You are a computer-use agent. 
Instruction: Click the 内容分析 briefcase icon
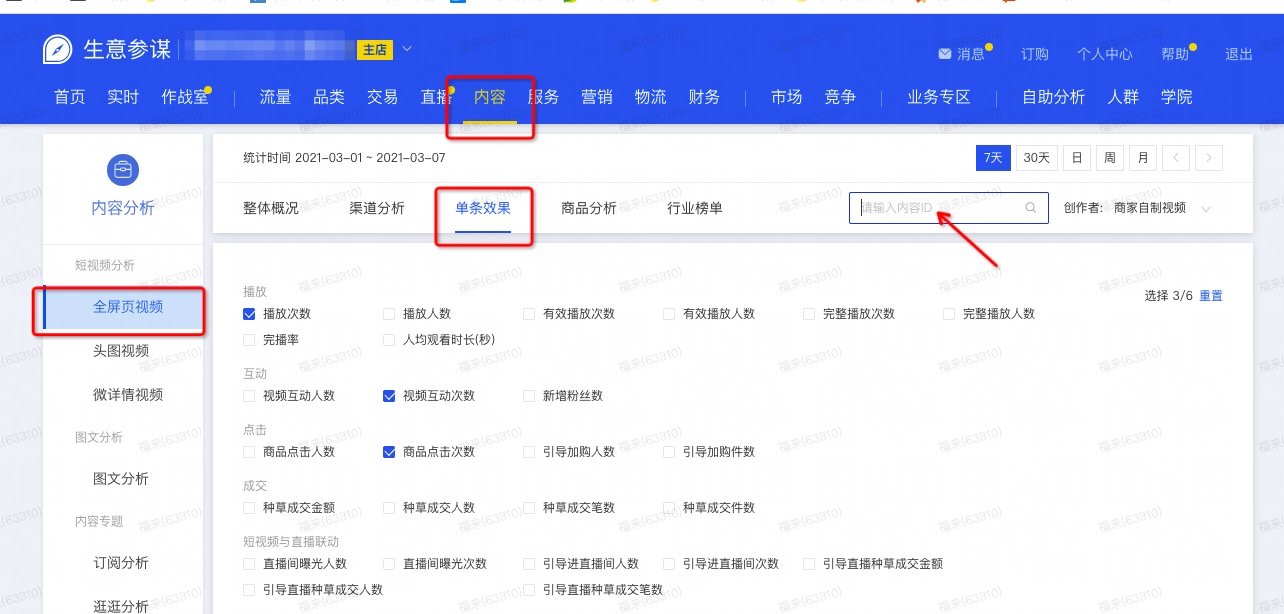123,169
